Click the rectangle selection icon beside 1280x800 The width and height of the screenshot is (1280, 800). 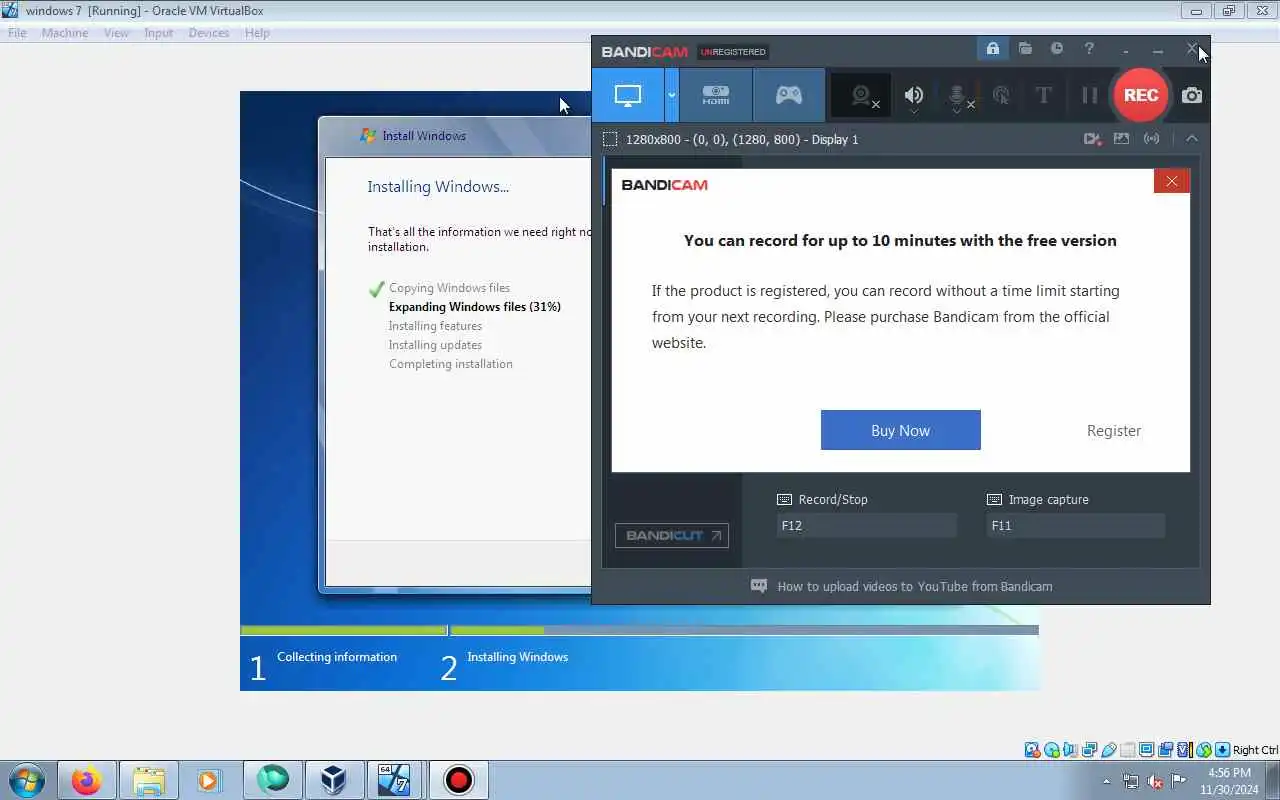pos(610,139)
